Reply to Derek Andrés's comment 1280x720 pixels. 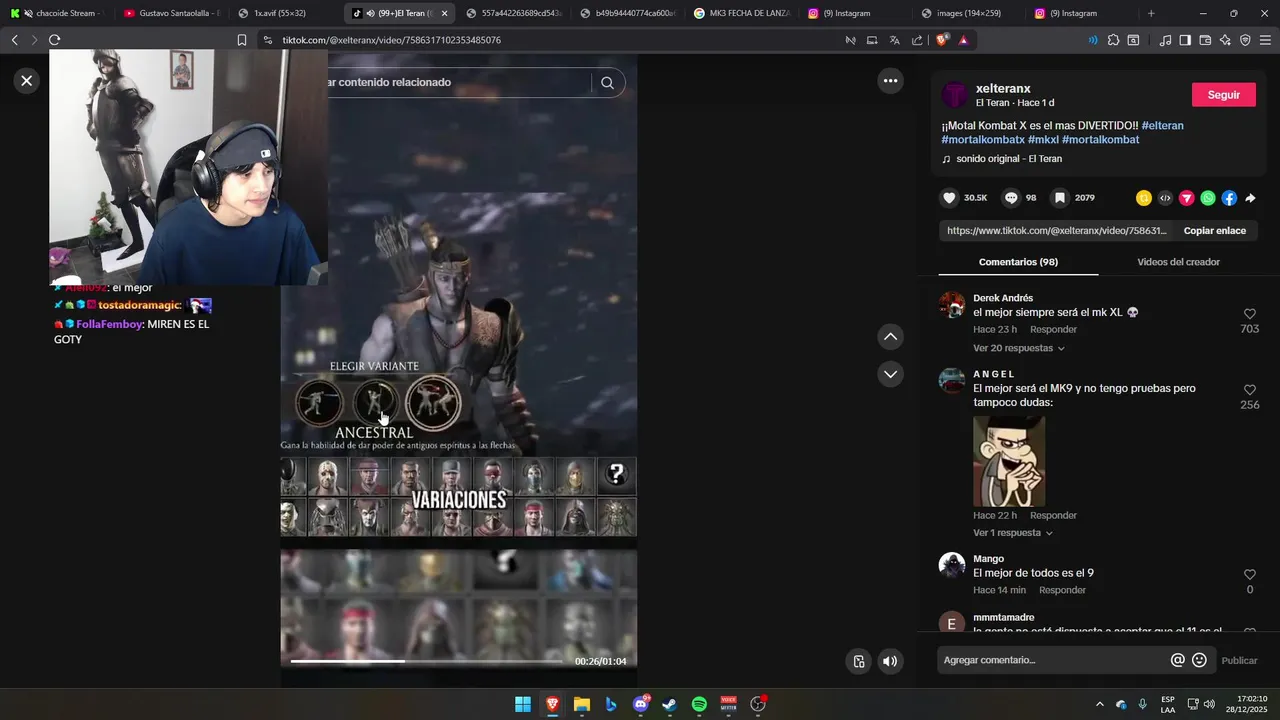[x=1053, y=329]
